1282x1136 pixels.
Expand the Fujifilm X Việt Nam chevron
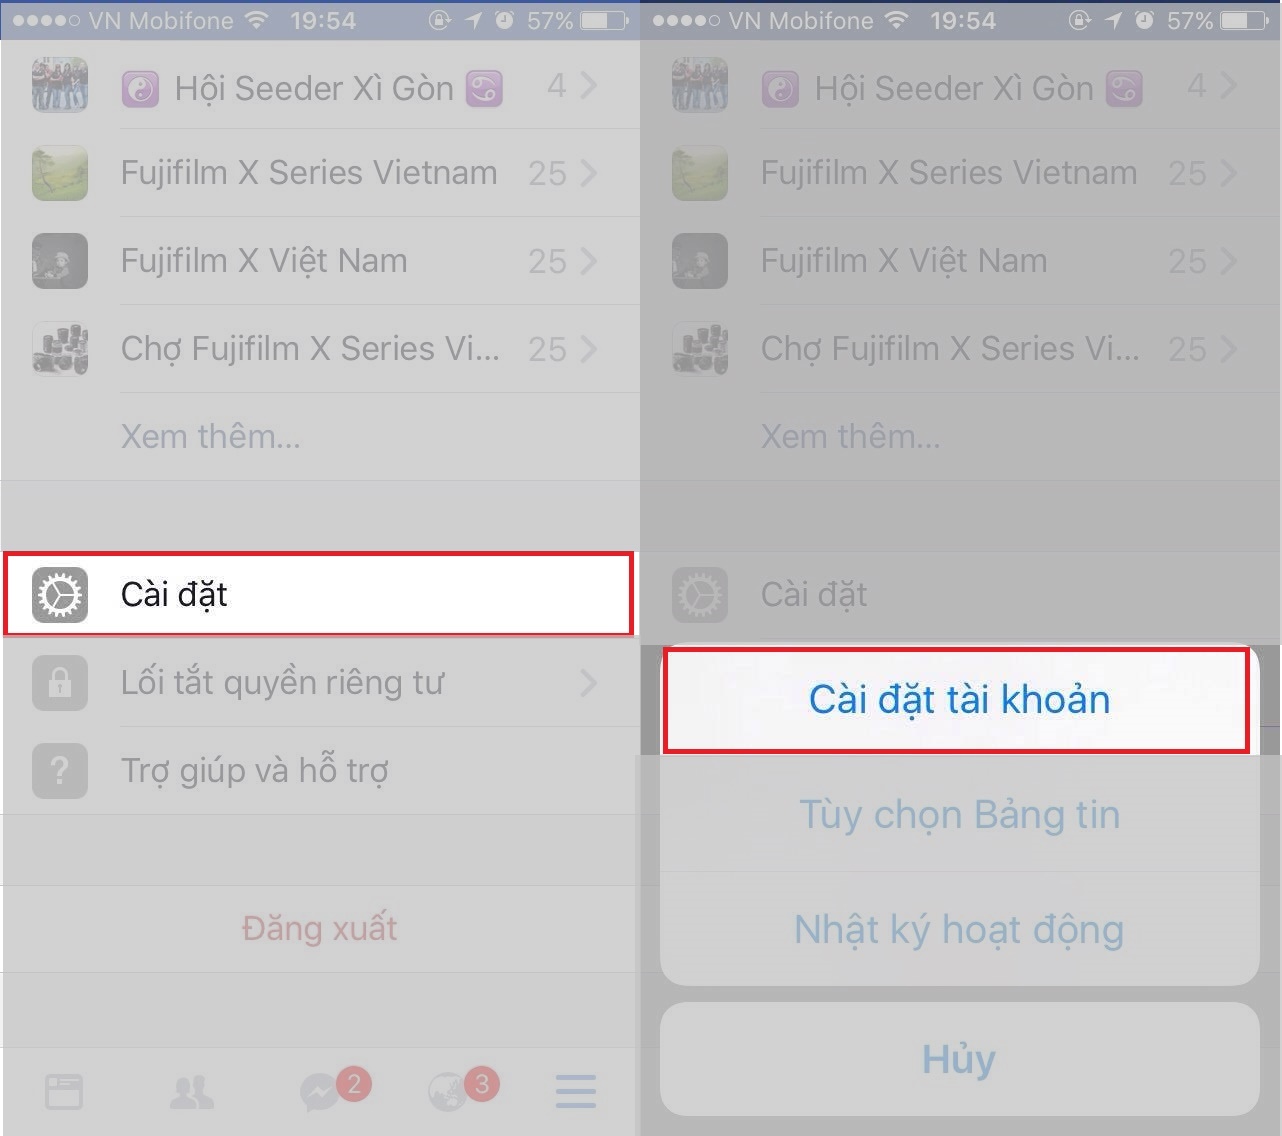[x=588, y=261]
